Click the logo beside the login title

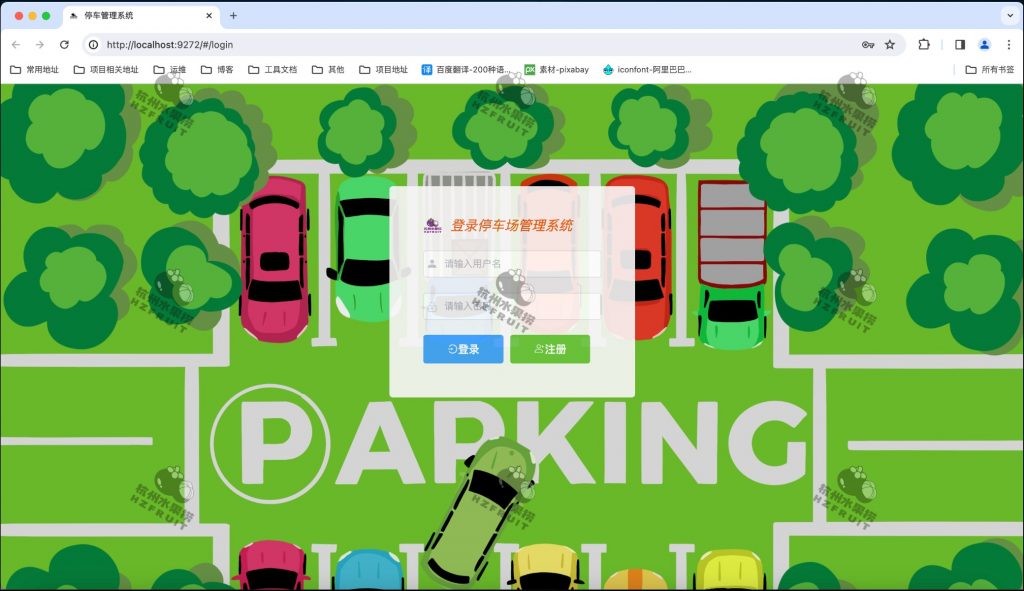tap(433, 226)
